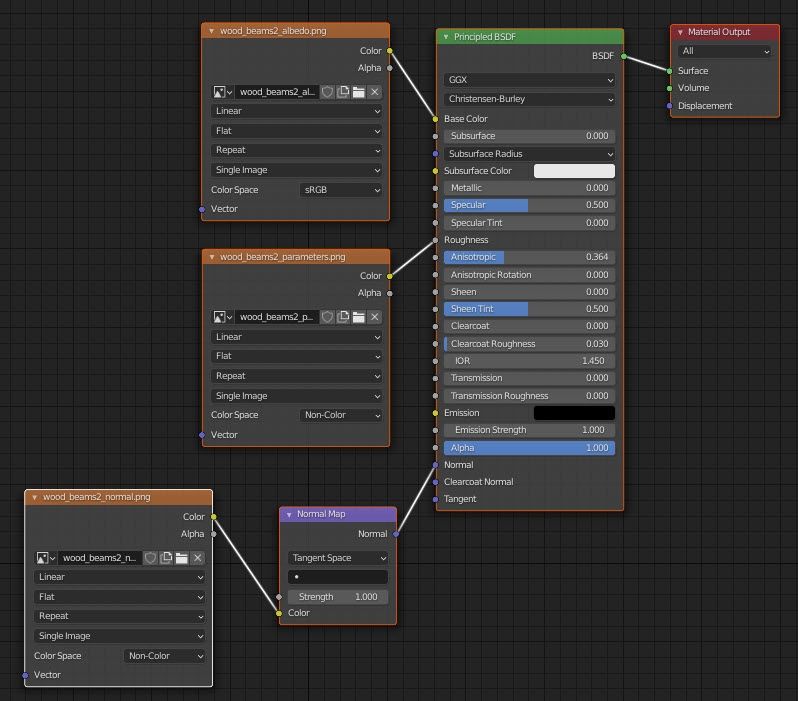The height and width of the screenshot is (701, 798).
Task: Click open-folder icon in wood_beams2_normal node
Action: coord(181,558)
